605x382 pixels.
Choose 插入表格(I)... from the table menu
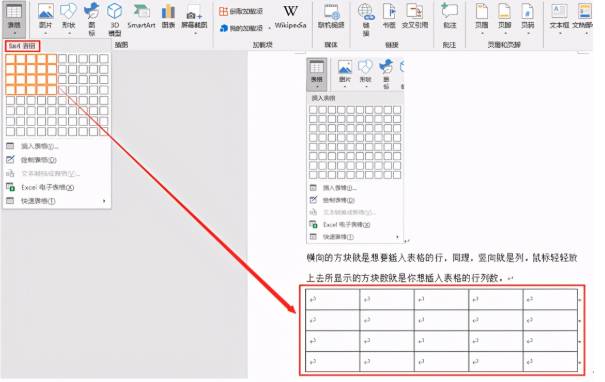(x=57, y=146)
